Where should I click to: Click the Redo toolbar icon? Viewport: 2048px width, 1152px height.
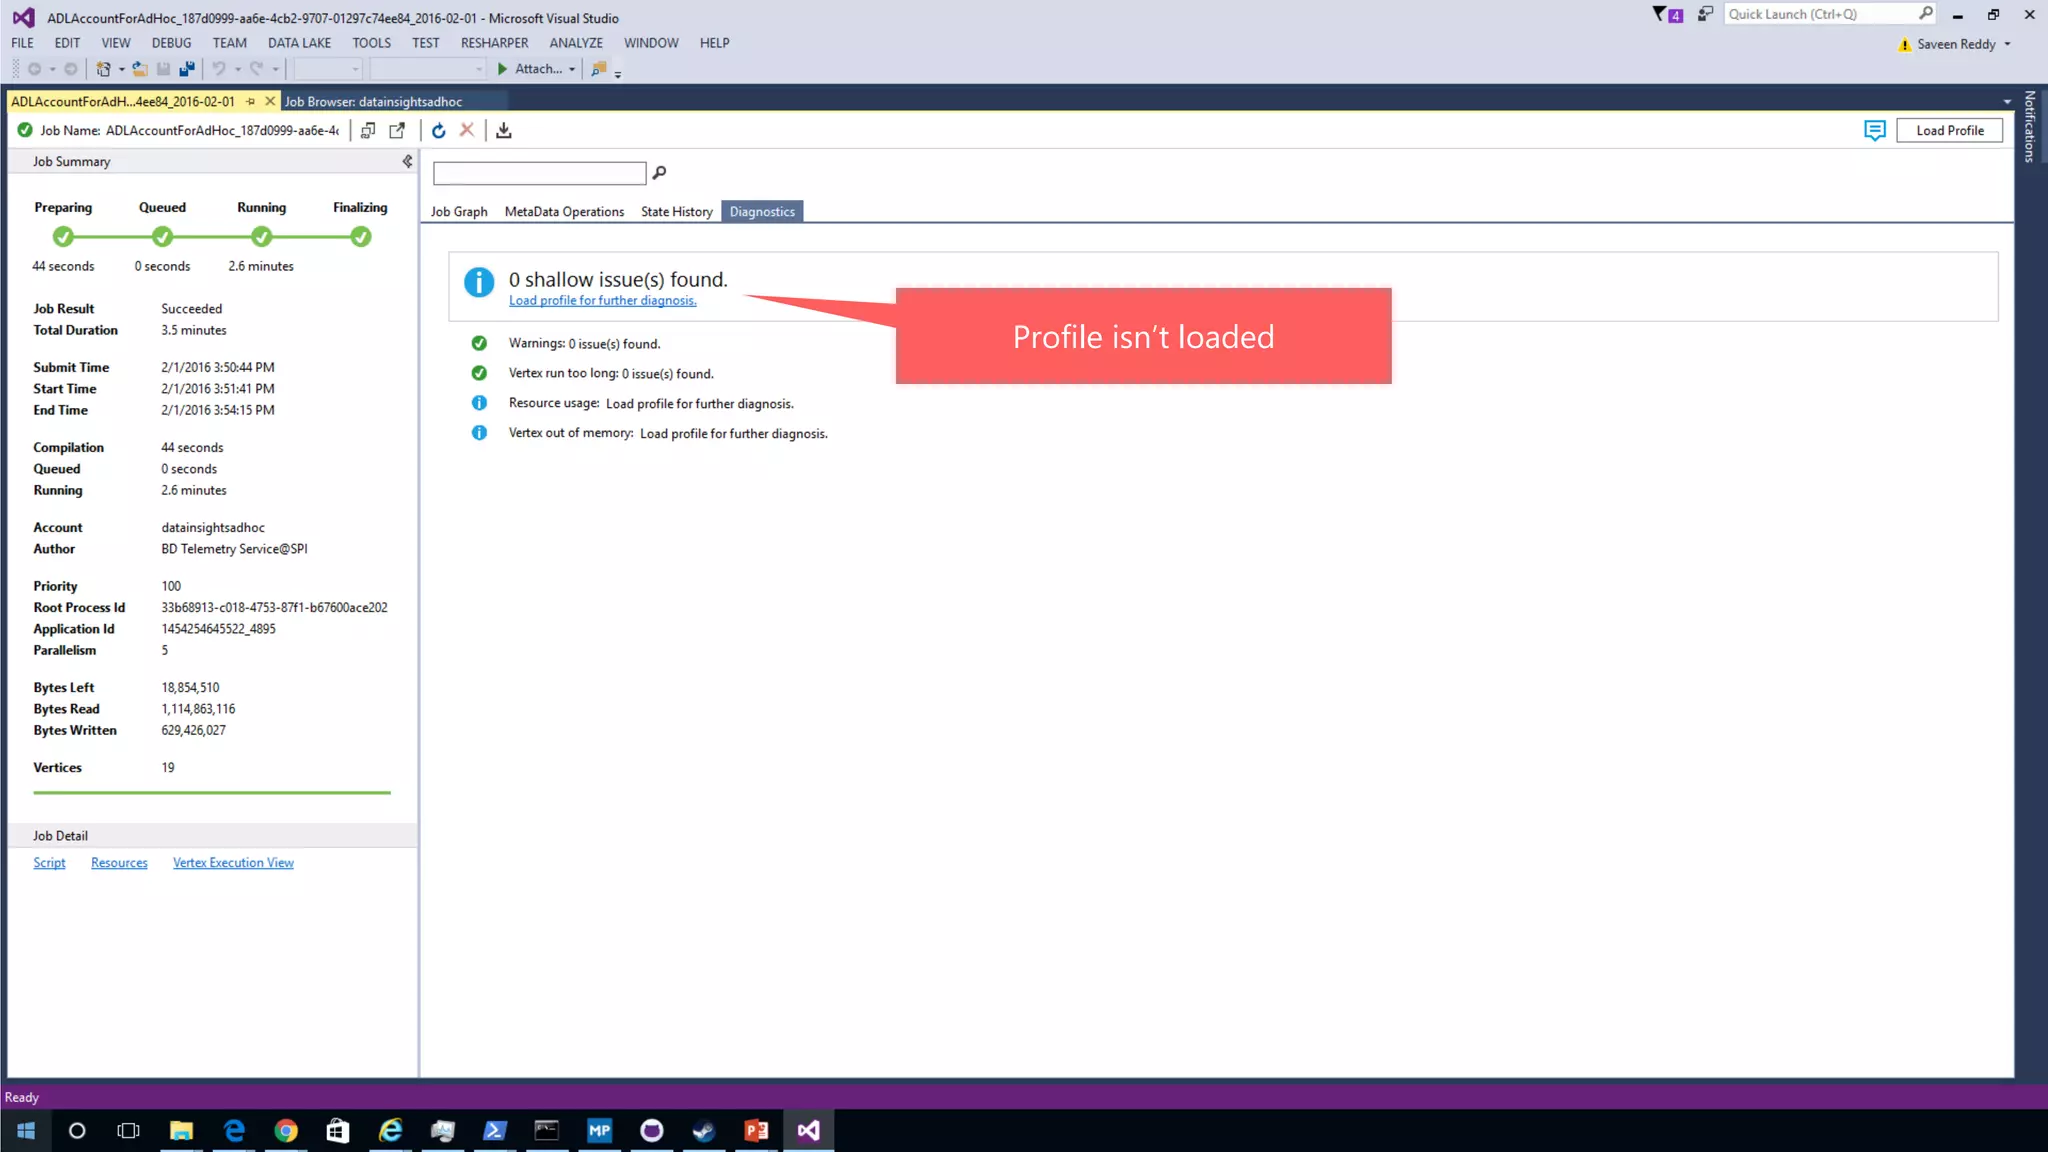point(256,69)
